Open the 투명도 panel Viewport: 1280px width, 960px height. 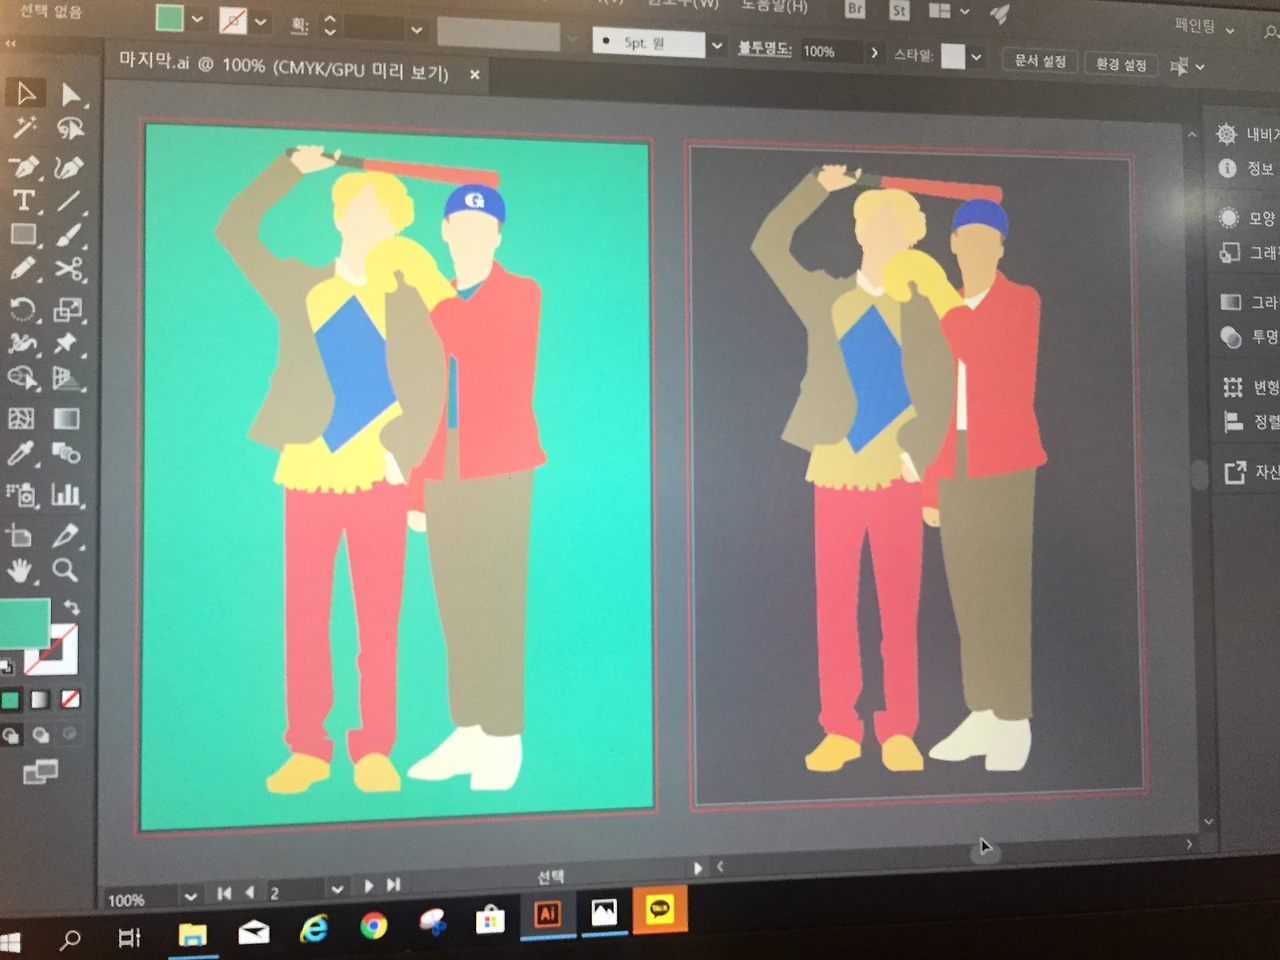point(1251,337)
